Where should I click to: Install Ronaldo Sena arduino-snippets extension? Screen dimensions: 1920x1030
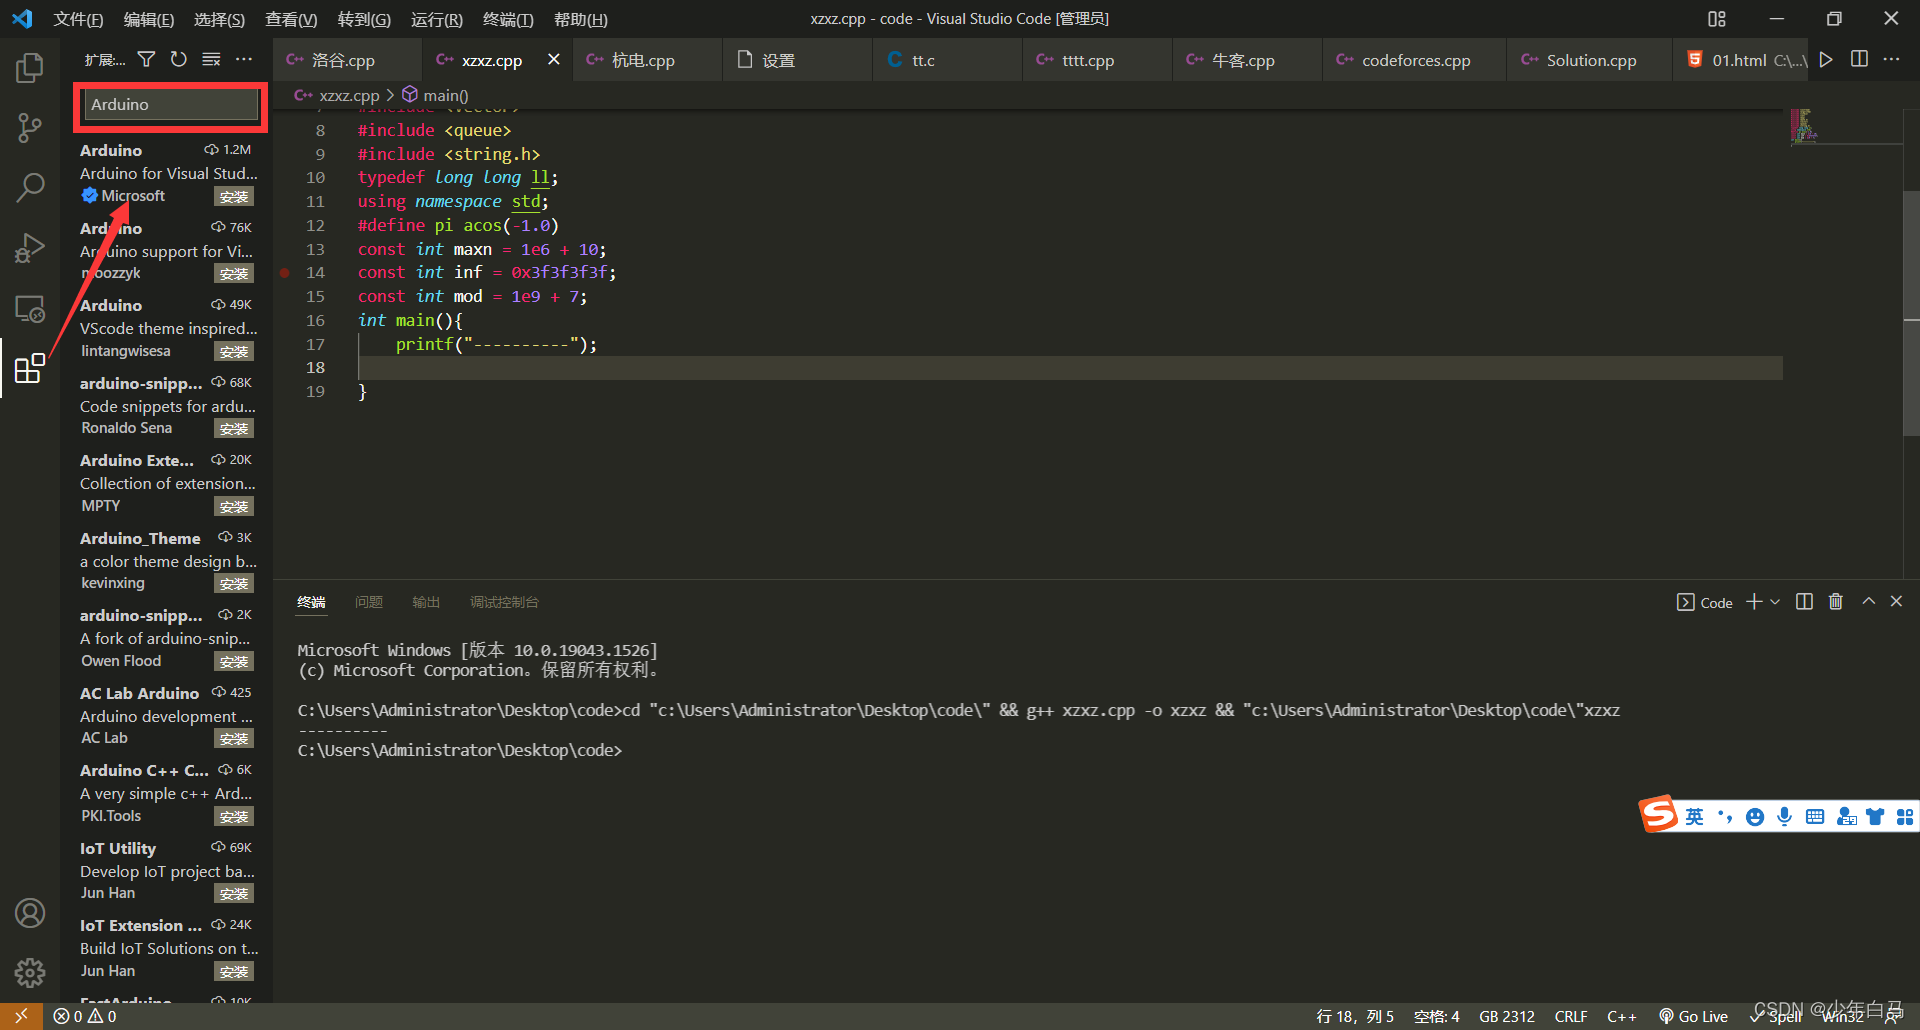234,429
